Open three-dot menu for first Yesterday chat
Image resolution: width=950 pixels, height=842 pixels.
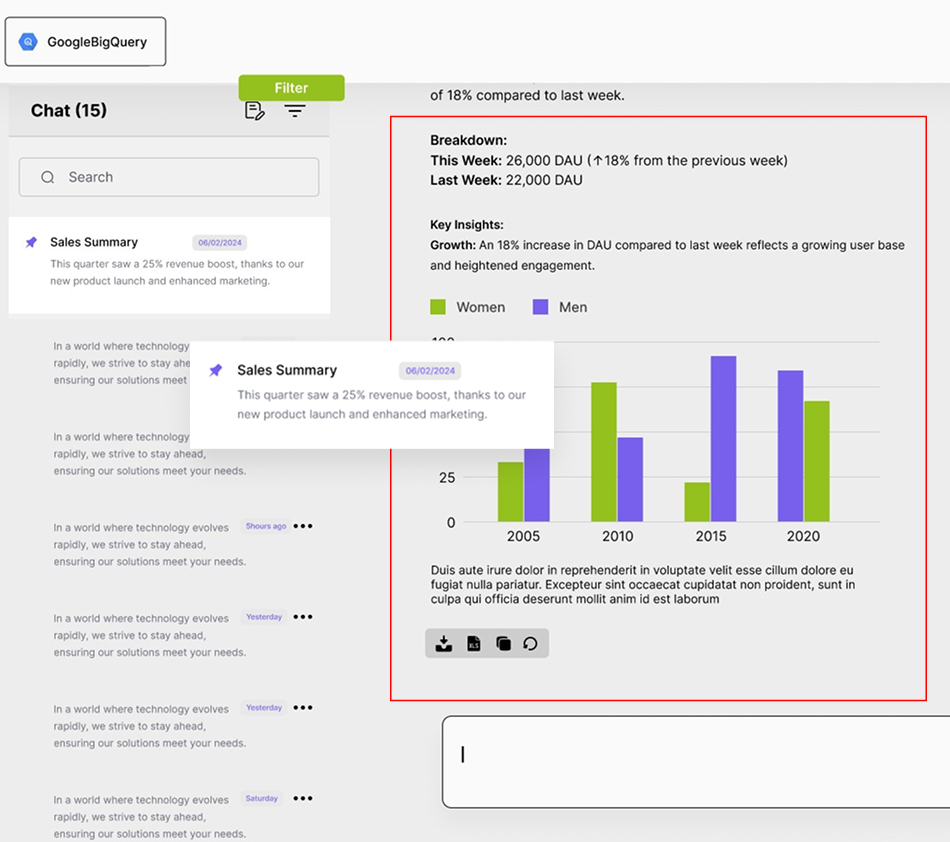coord(303,617)
